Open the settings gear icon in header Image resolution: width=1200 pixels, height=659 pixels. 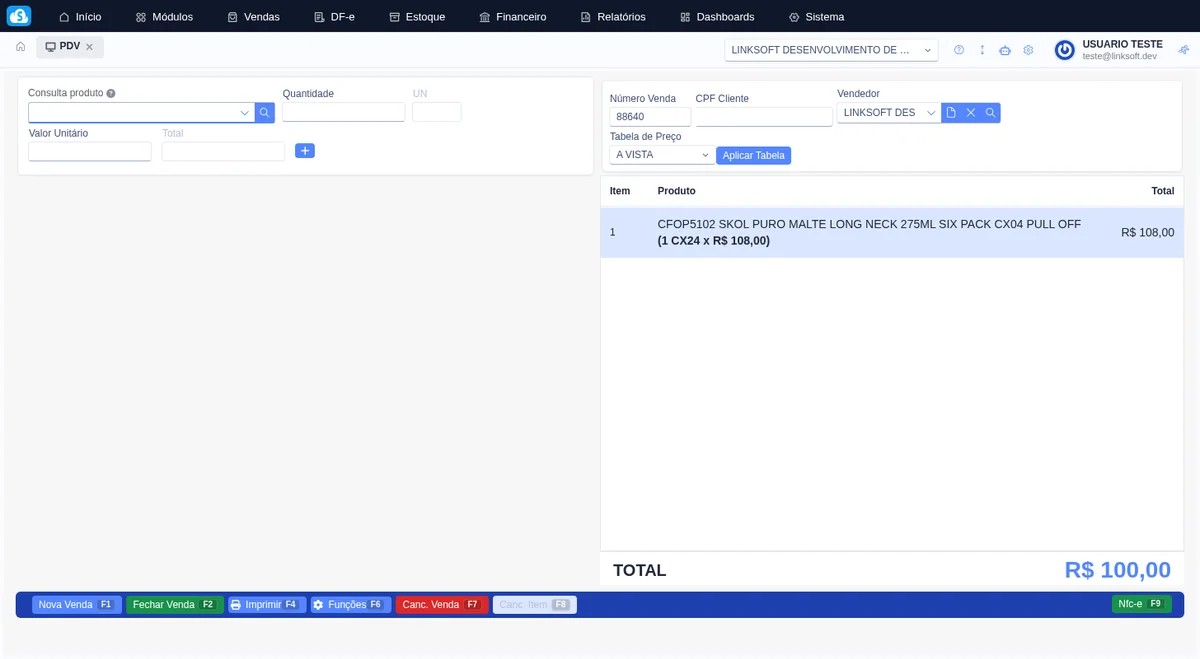pyautogui.click(x=1028, y=50)
